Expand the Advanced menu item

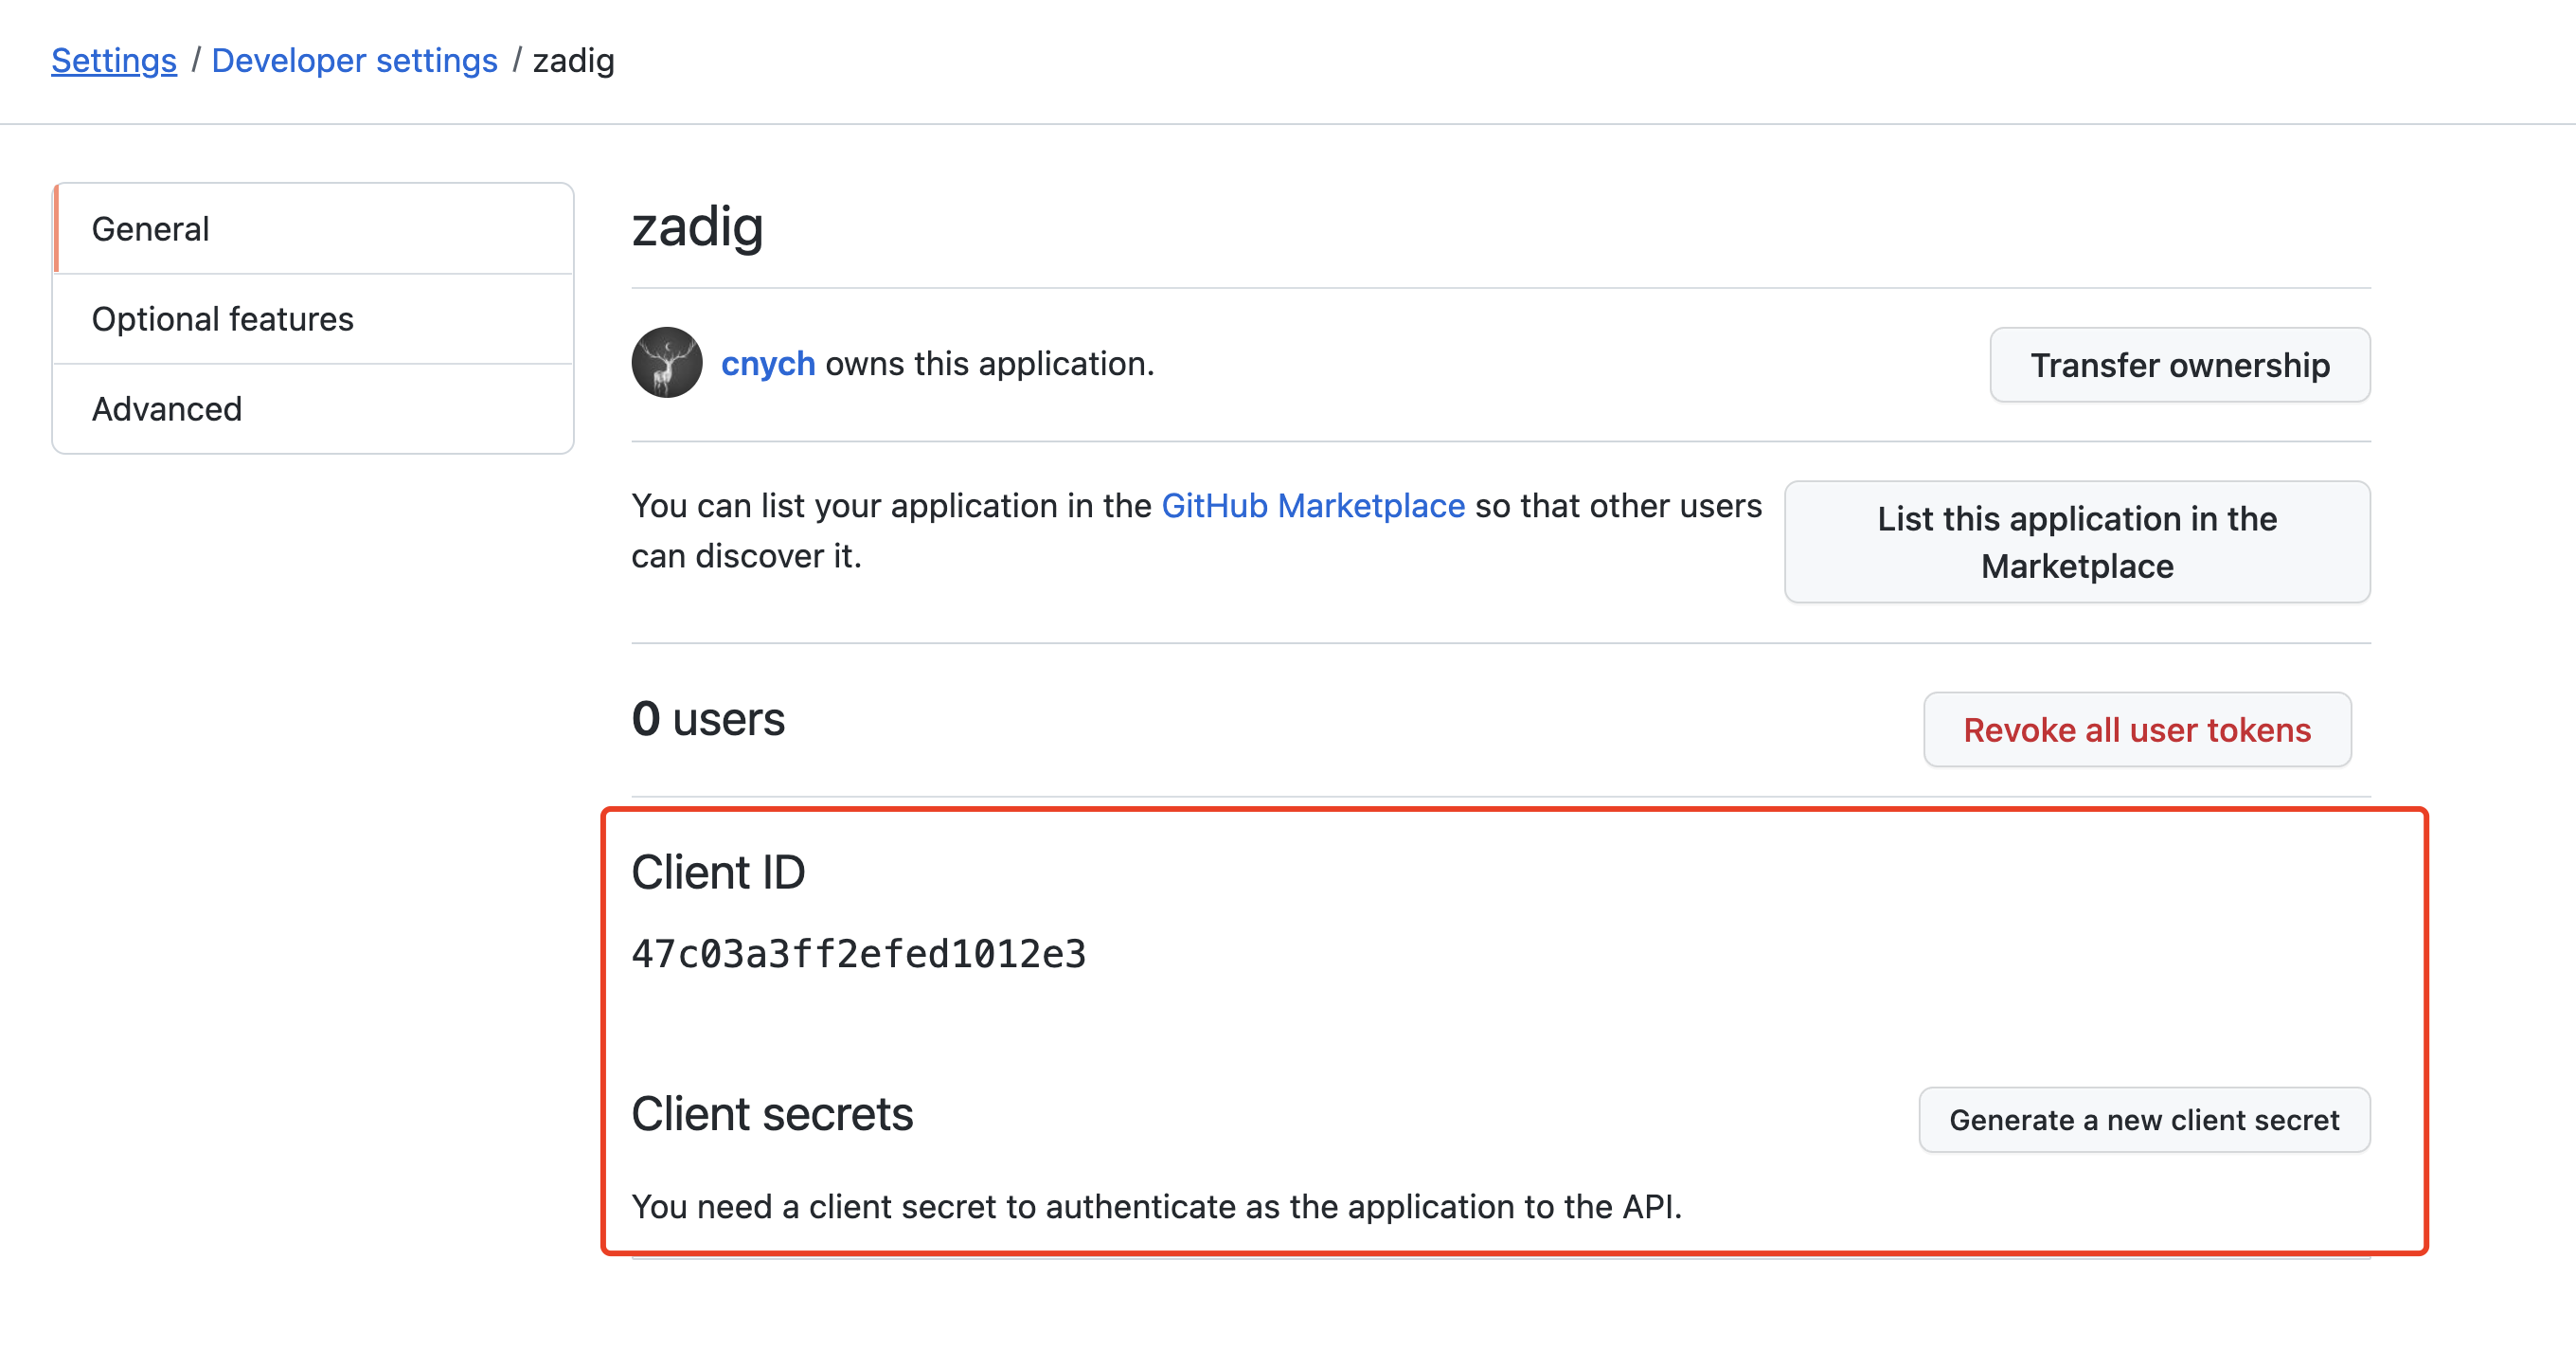(x=167, y=407)
